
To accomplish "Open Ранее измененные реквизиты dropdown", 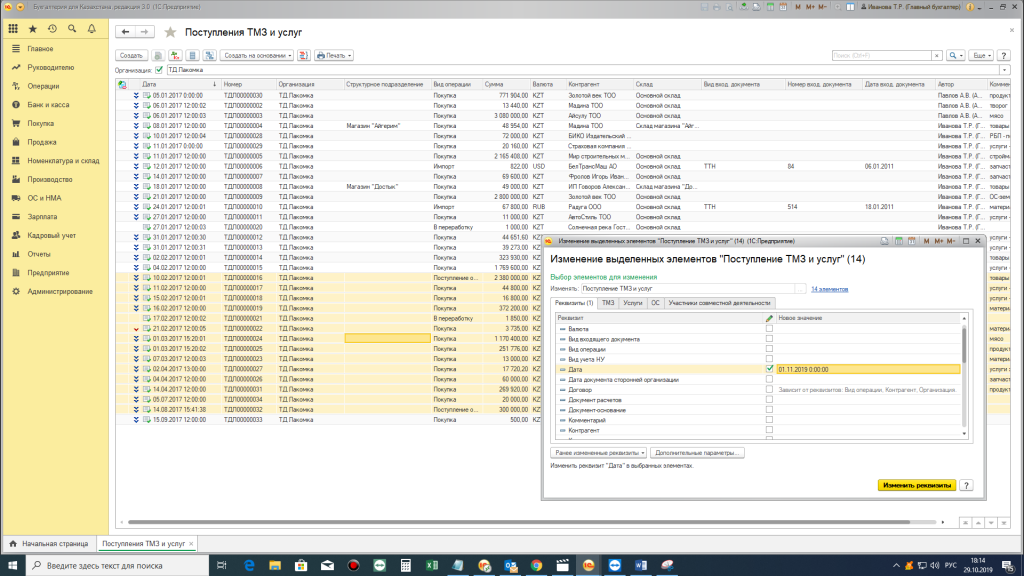I will coord(598,453).
